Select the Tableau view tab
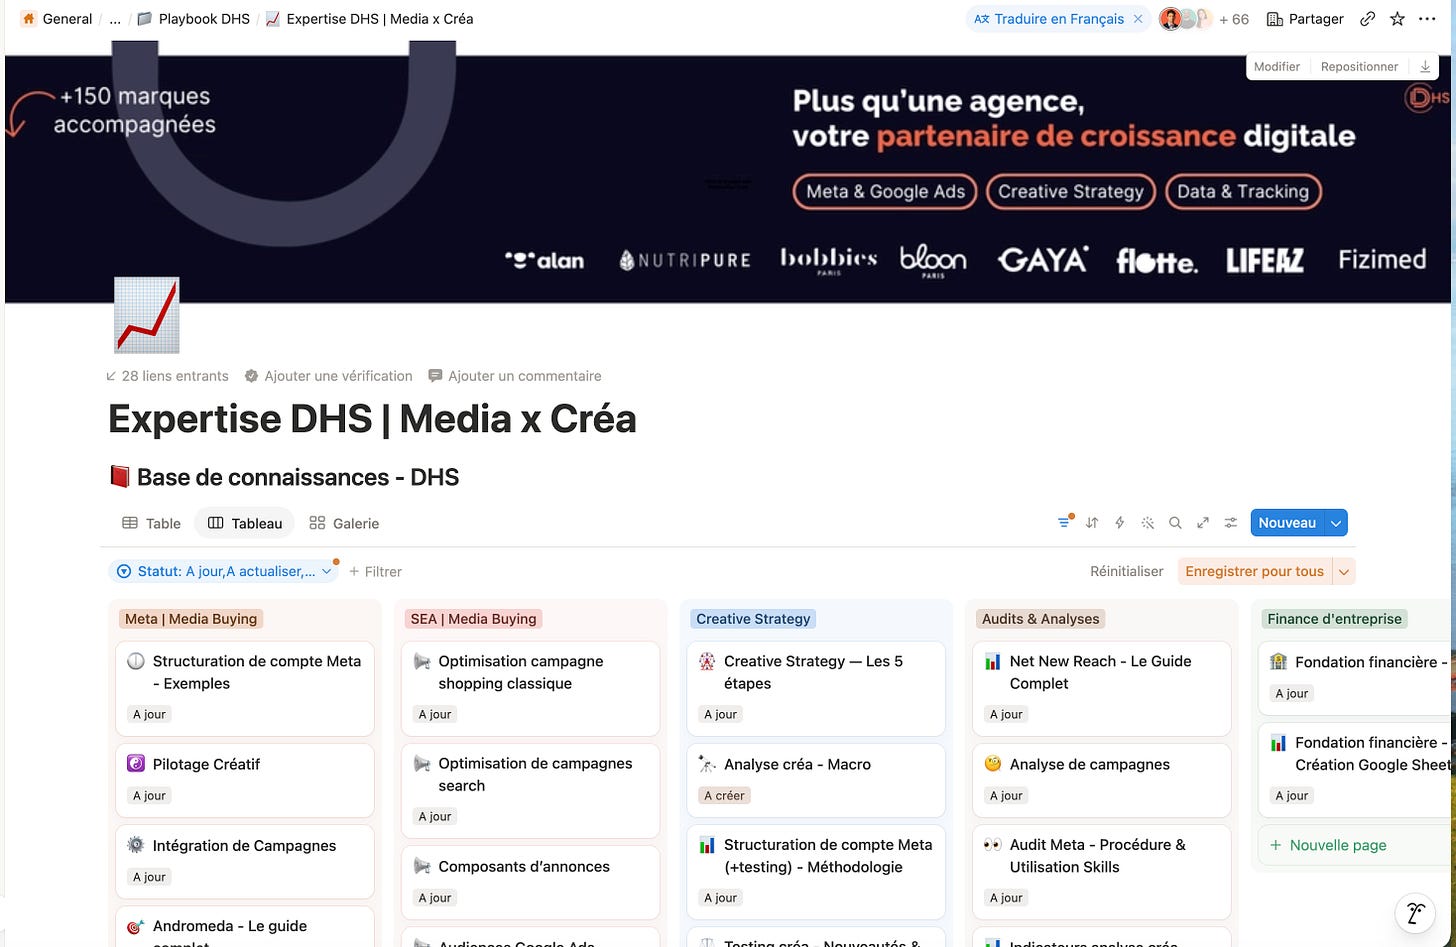The height and width of the screenshot is (947, 1456). pos(245,523)
